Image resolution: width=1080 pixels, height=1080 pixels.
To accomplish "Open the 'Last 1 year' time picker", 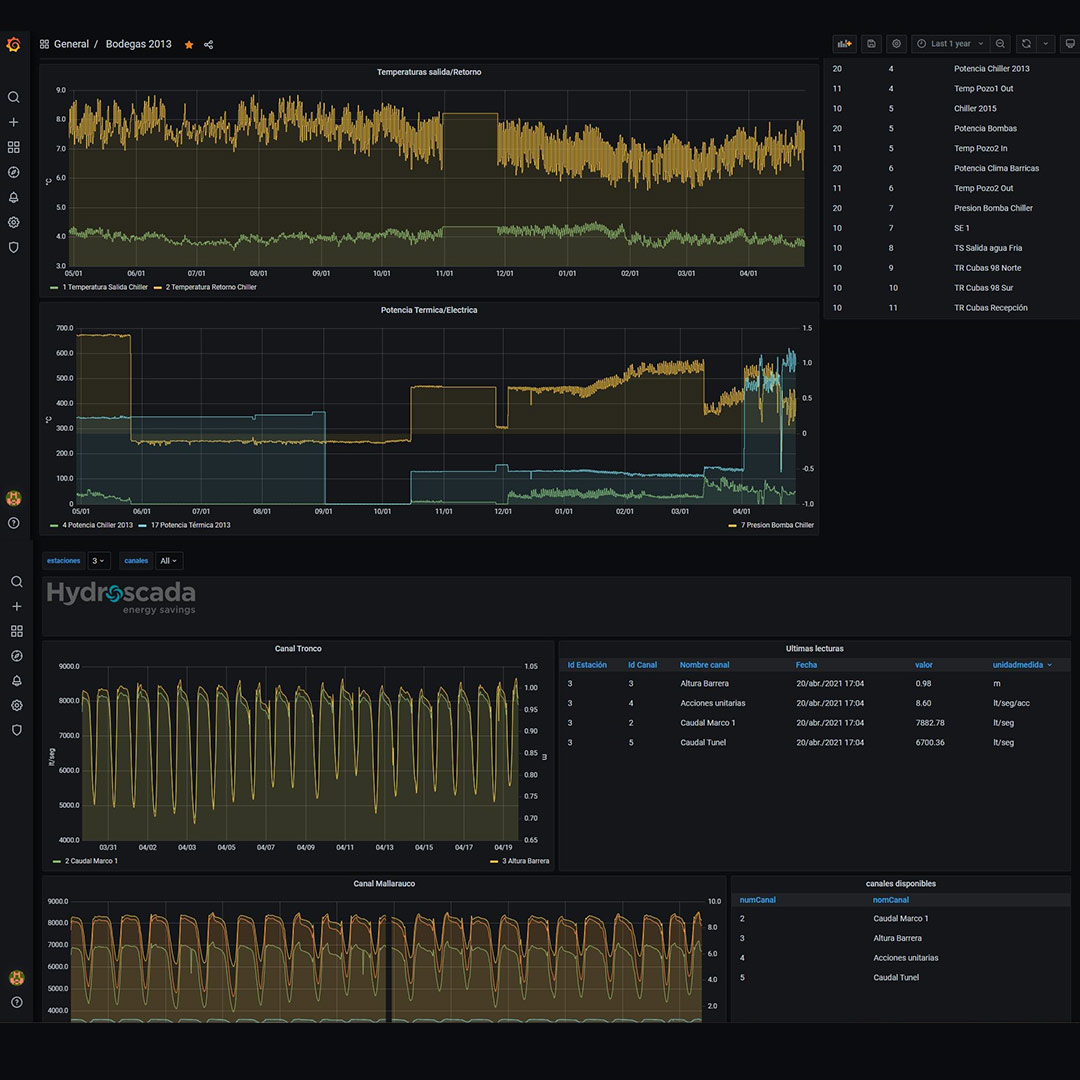I will [x=951, y=44].
